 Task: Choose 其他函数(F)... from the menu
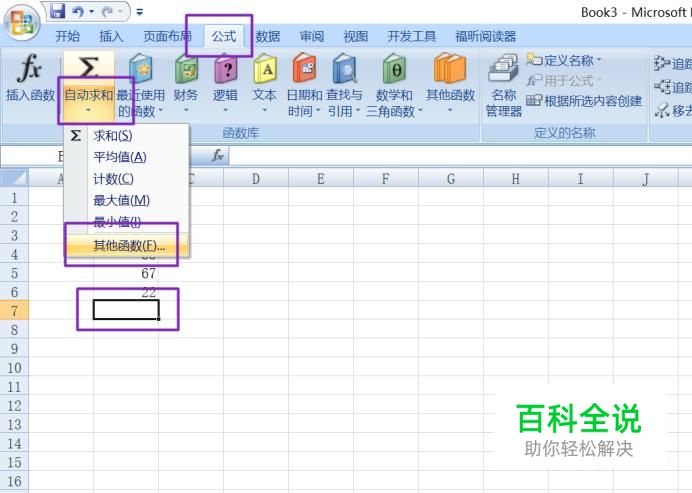pos(127,245)
